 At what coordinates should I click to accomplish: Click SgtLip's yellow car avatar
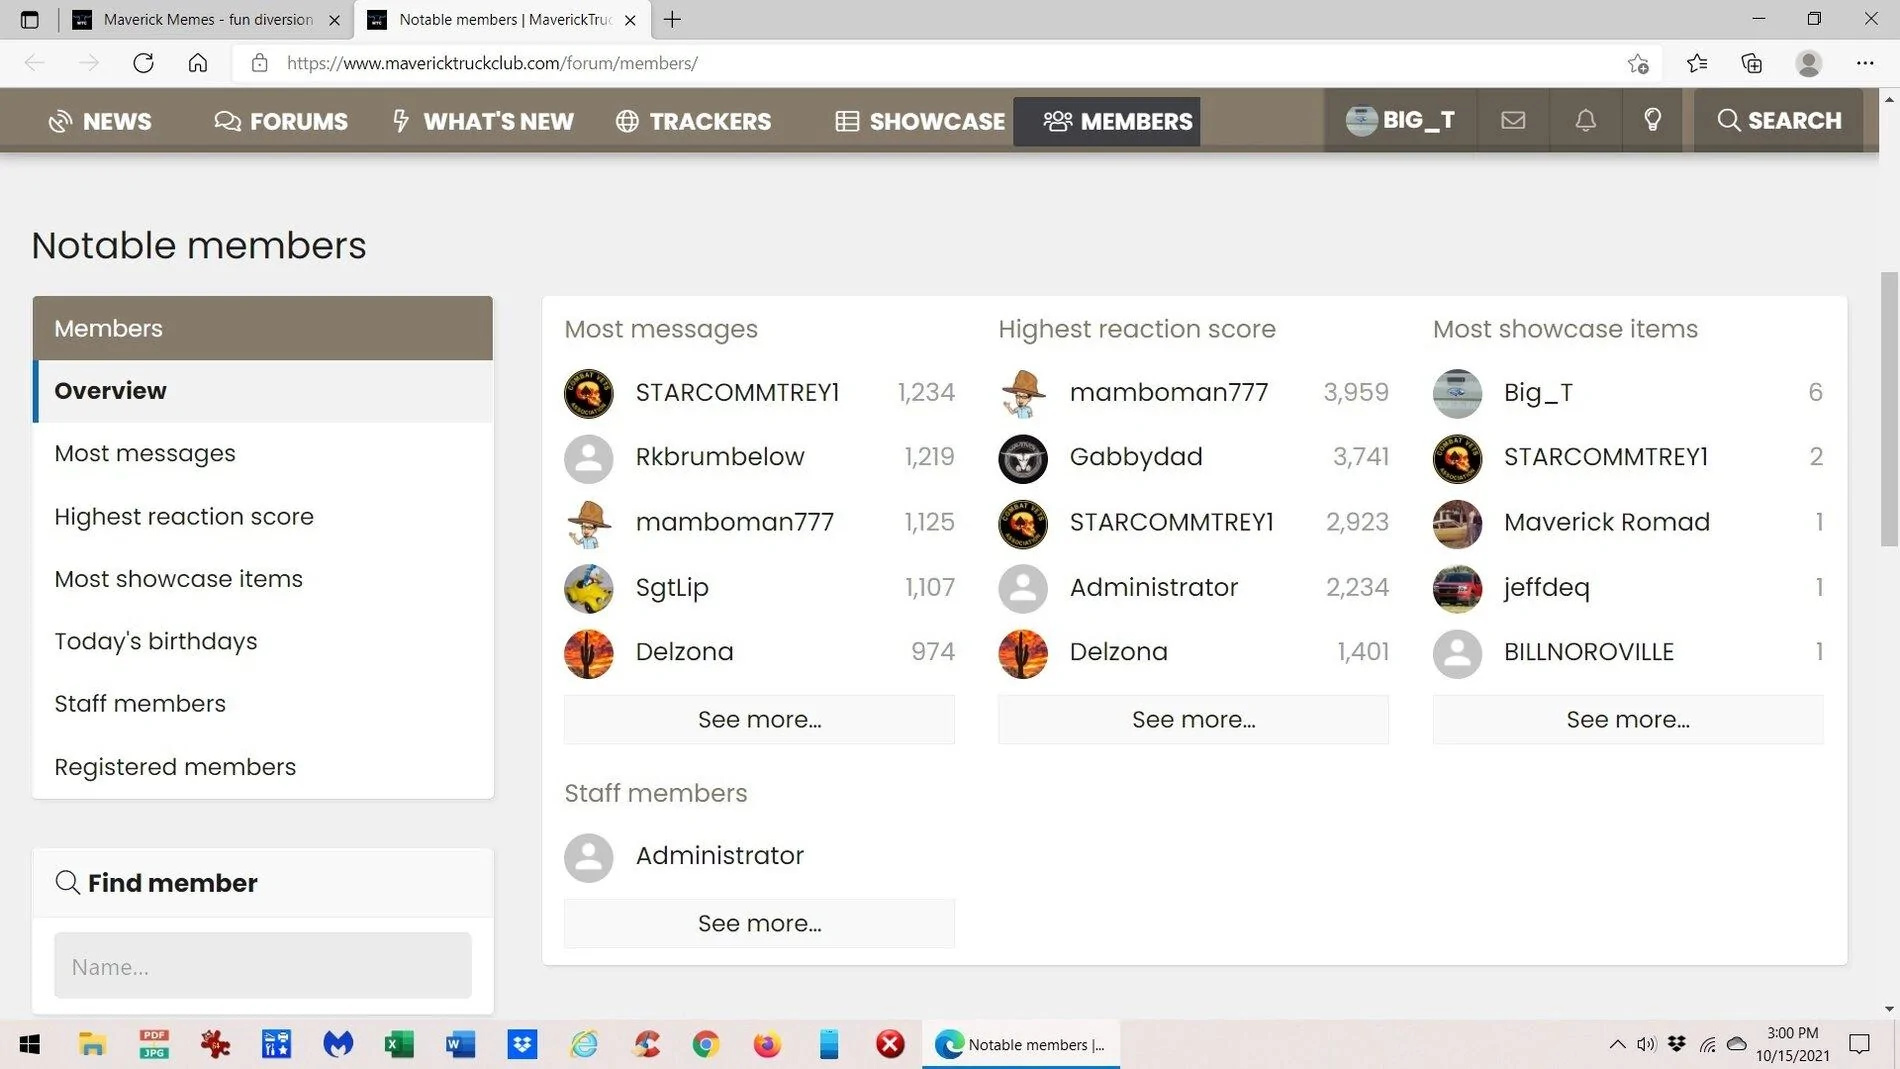pos(588,588)
